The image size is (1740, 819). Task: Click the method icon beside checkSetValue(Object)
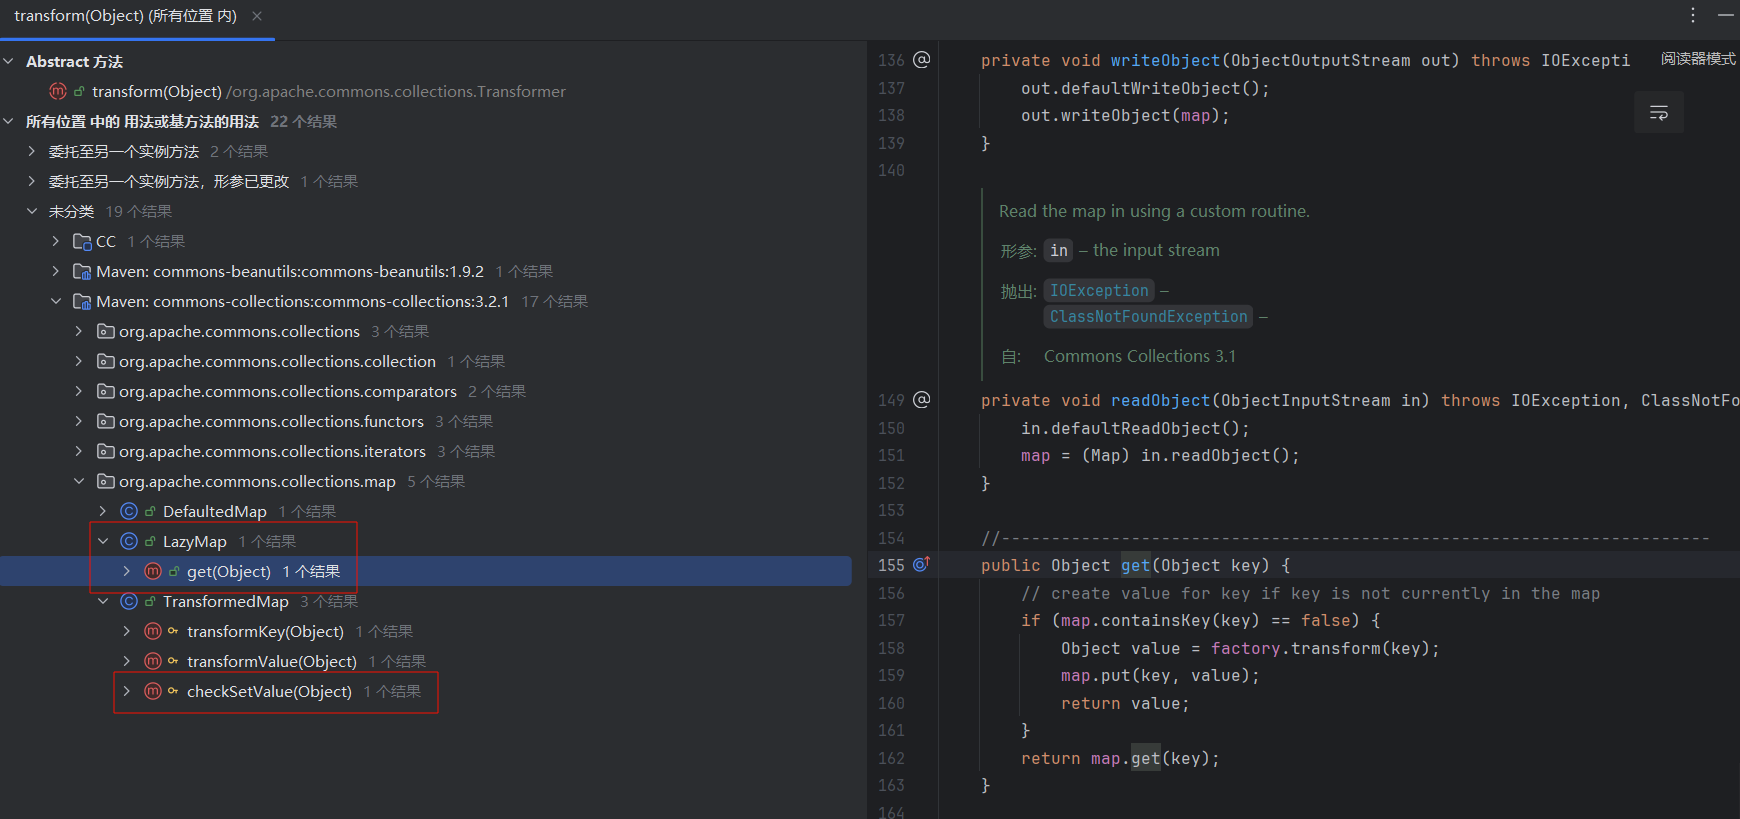(153, 691)
